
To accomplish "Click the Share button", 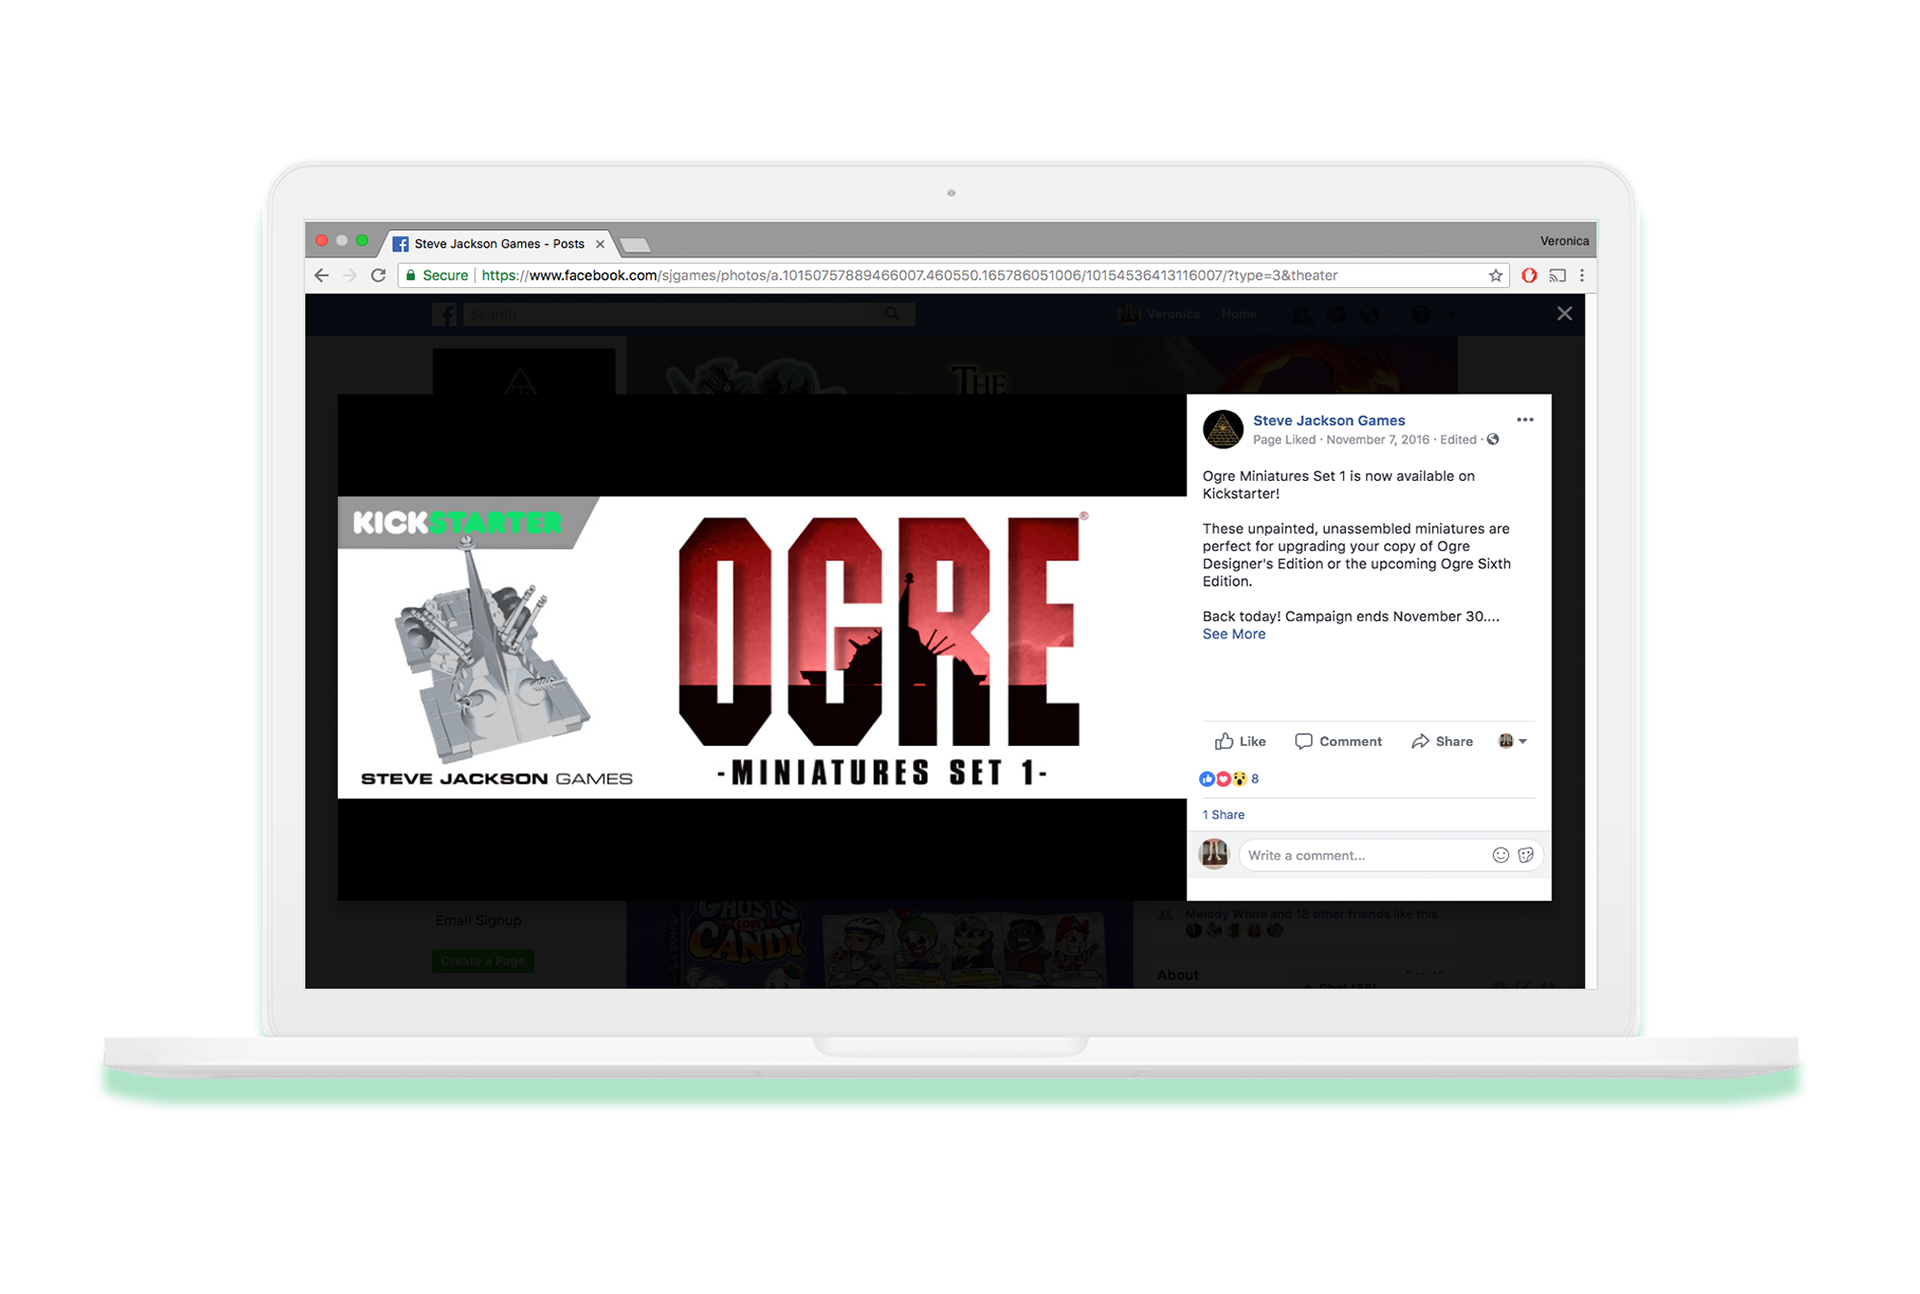I will (x=1442, y=741).
